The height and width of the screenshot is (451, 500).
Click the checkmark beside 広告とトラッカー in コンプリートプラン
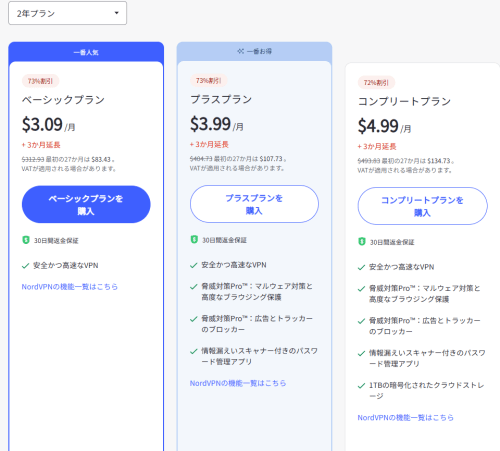tap(361, 321)
